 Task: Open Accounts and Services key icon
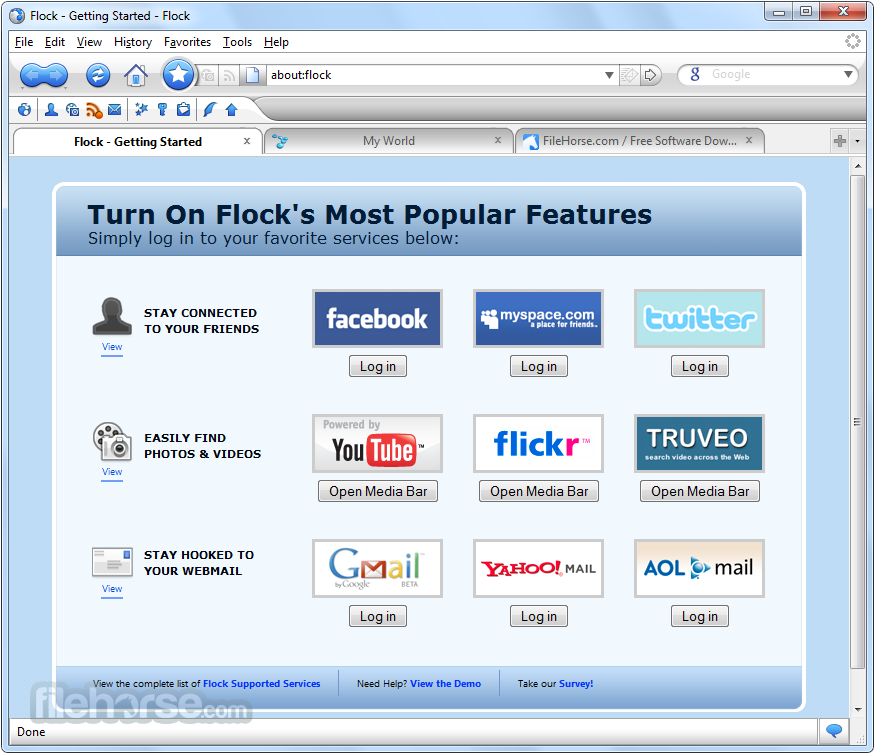[162, 109]
